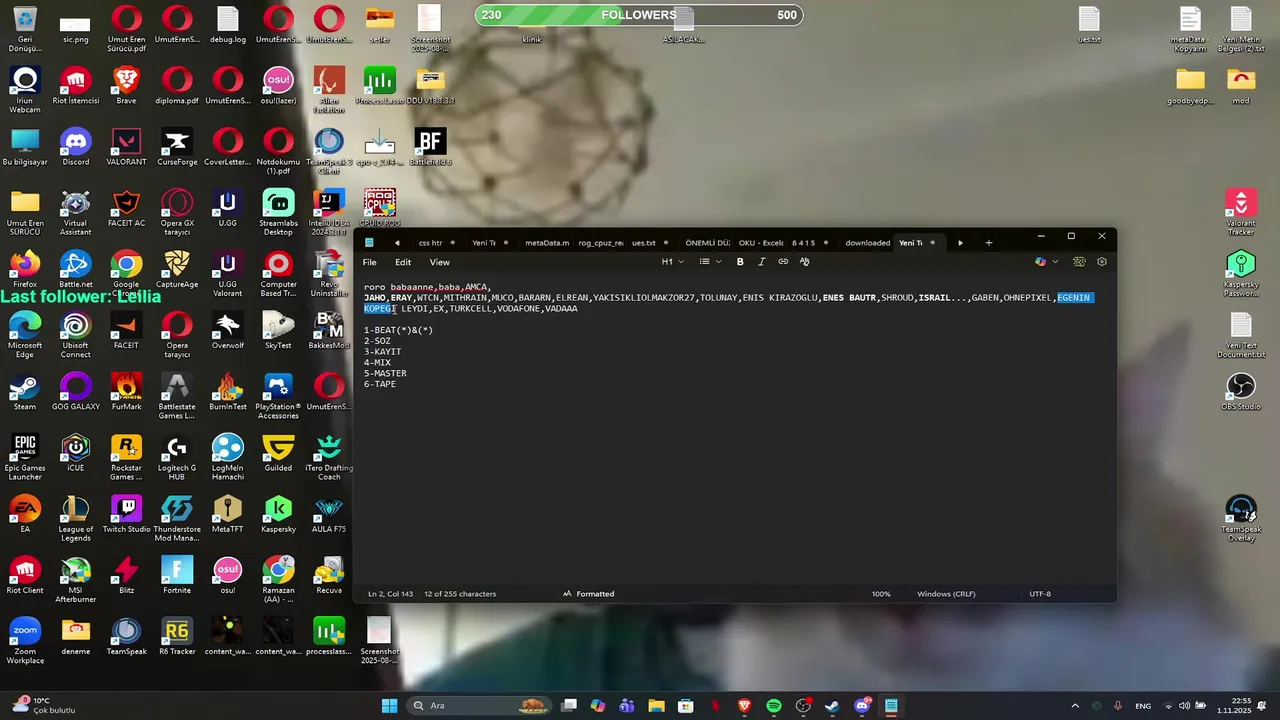Switch to the rog_cpuz_re tab

click(x=600, y=243)
